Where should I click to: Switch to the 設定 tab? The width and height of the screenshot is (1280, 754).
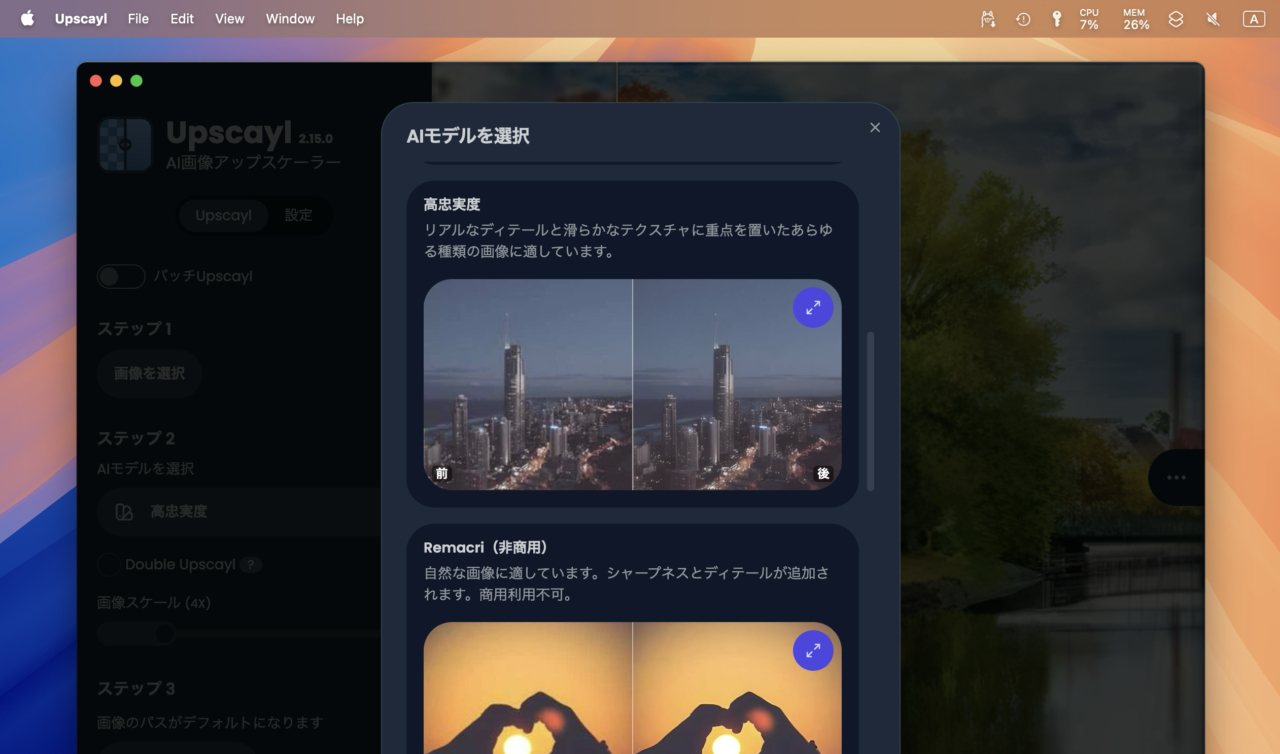(x=298, y=215)
